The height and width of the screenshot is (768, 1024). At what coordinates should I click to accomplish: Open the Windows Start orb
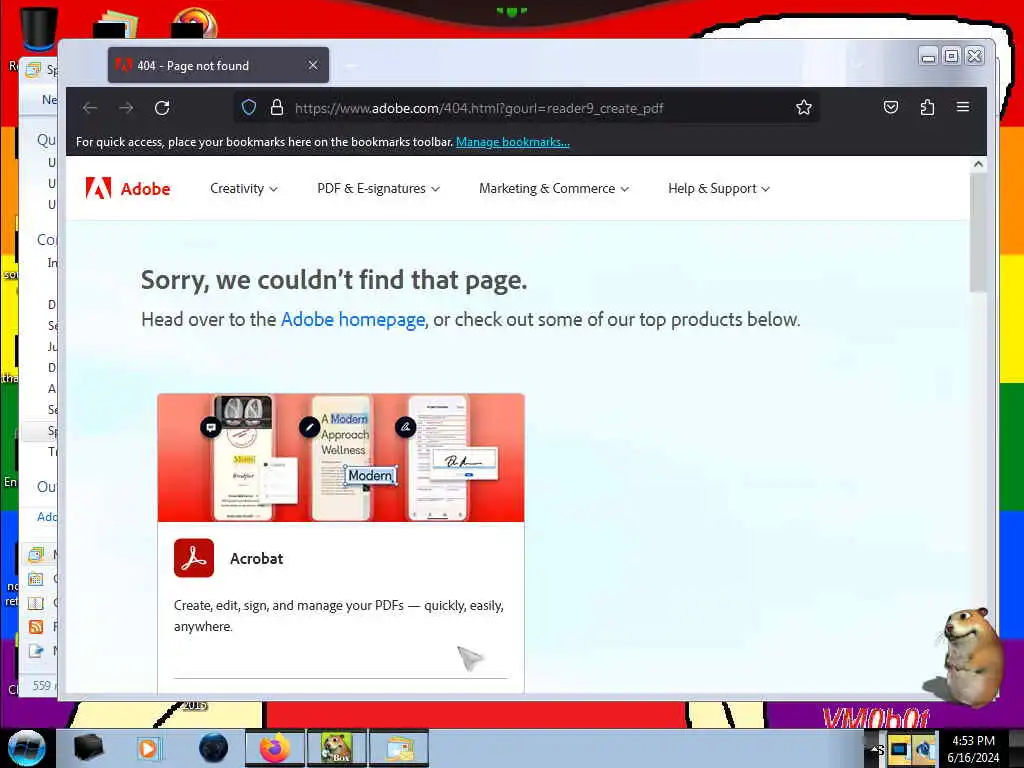pyautogui.click(x=26, y=748)
